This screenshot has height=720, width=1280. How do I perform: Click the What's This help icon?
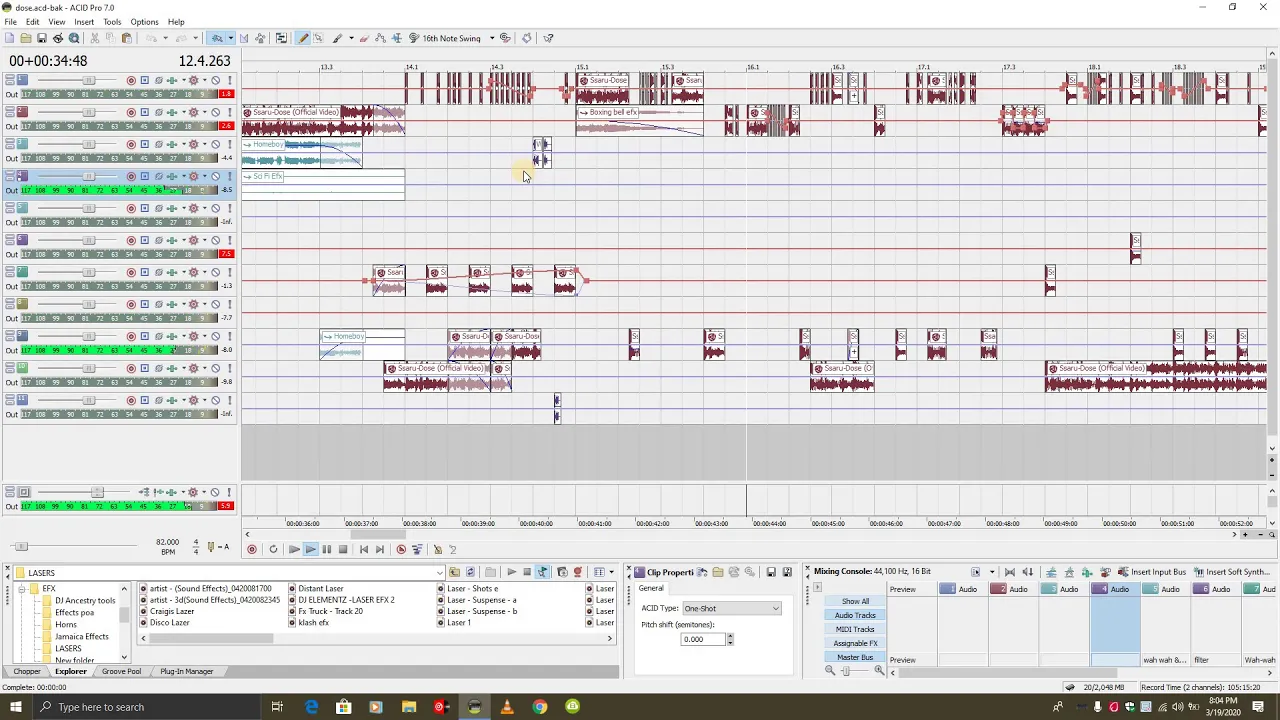point(548,38)
